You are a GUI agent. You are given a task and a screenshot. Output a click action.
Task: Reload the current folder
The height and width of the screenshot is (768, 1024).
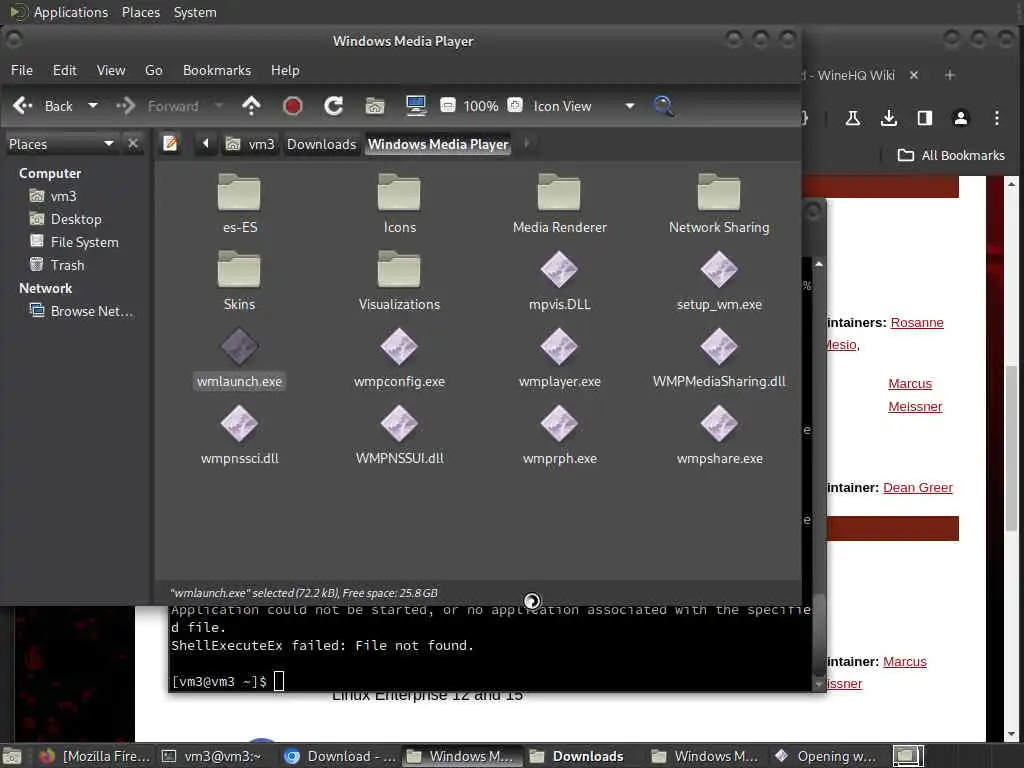(334, 106)
